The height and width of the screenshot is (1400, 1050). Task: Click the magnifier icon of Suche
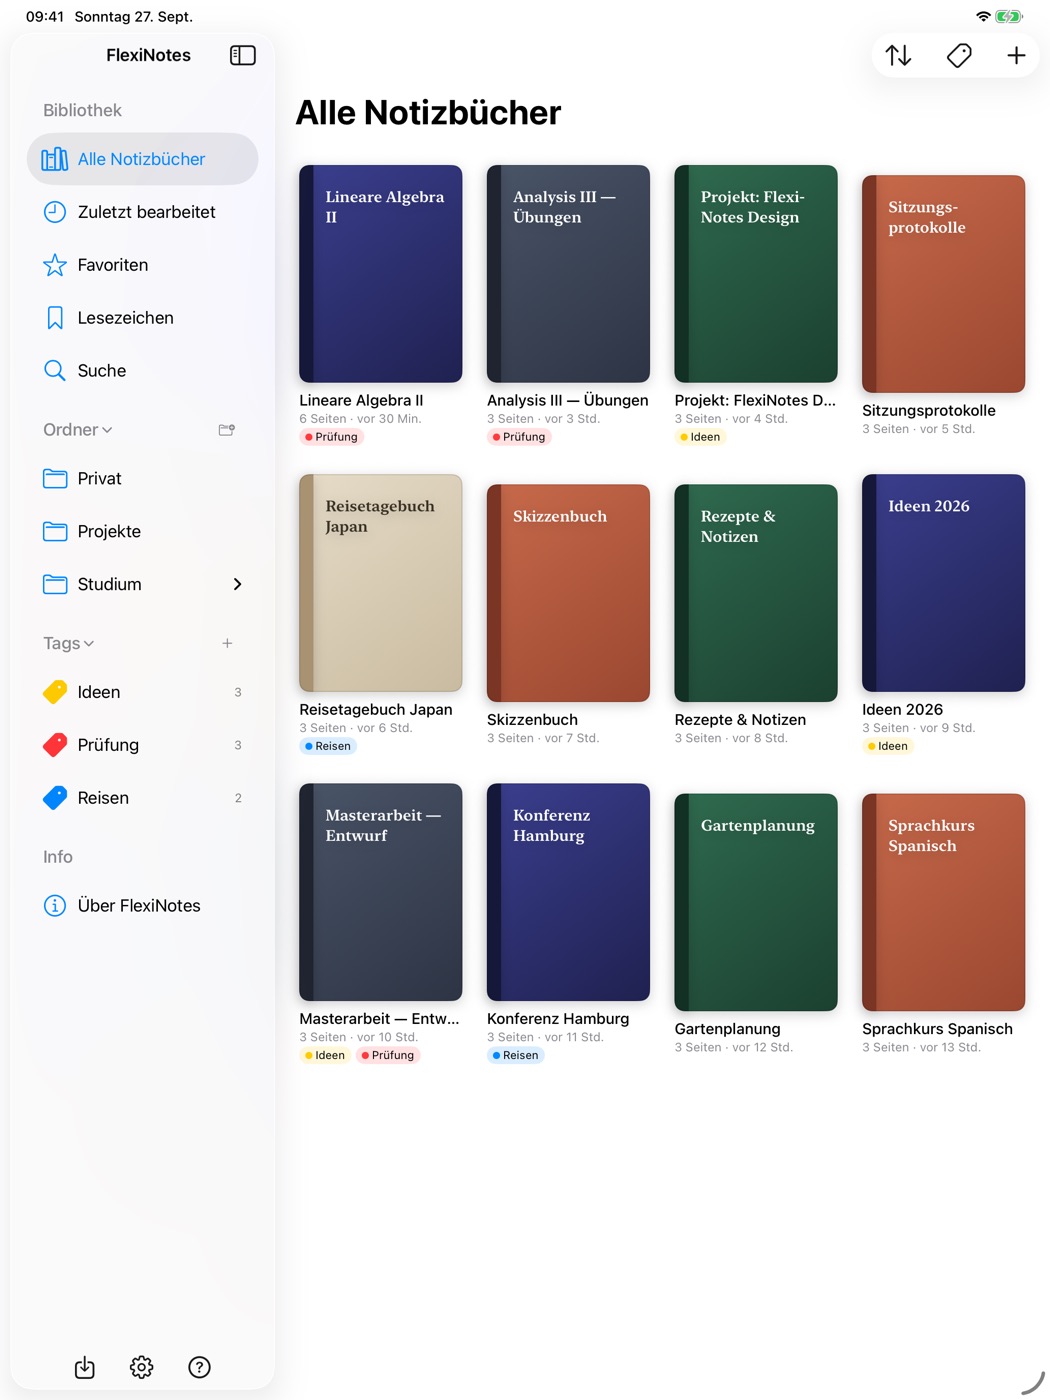(x=55, y=371)
